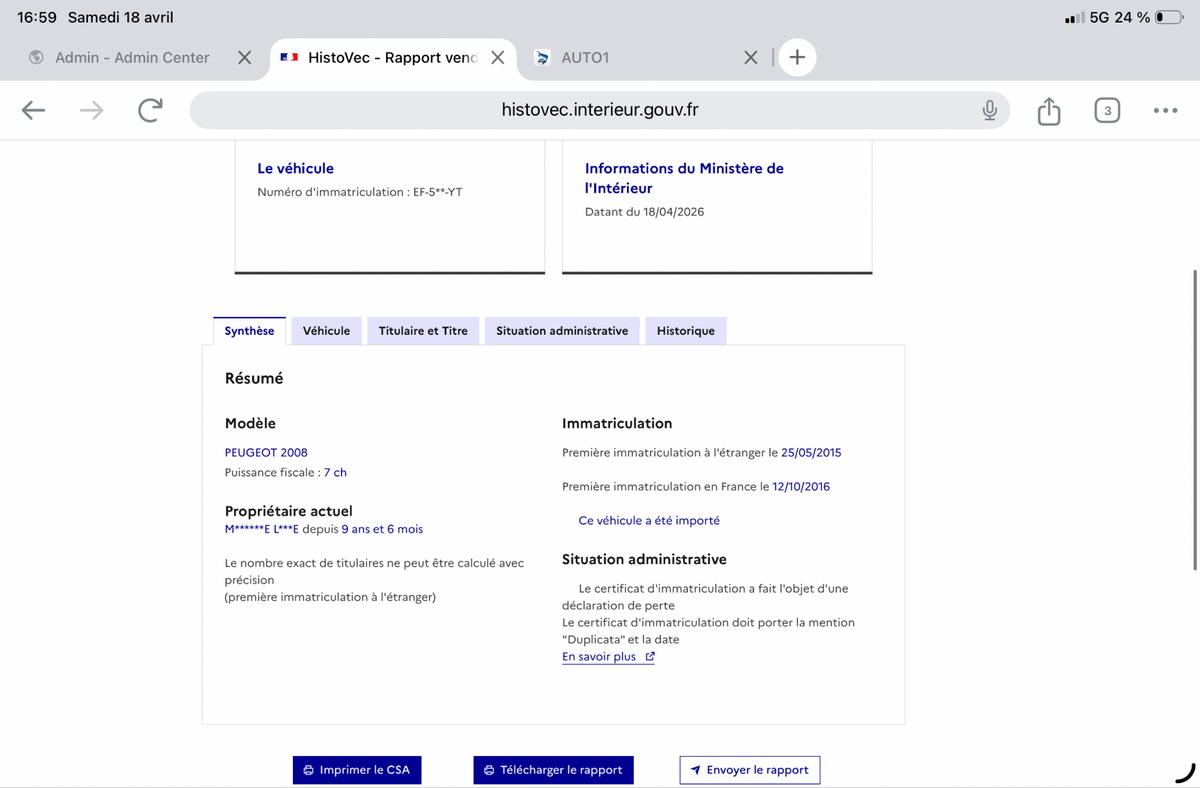Close the Admin Center browser tab
This screenshot has height=788, width=1200.
(x=244, y=57)
